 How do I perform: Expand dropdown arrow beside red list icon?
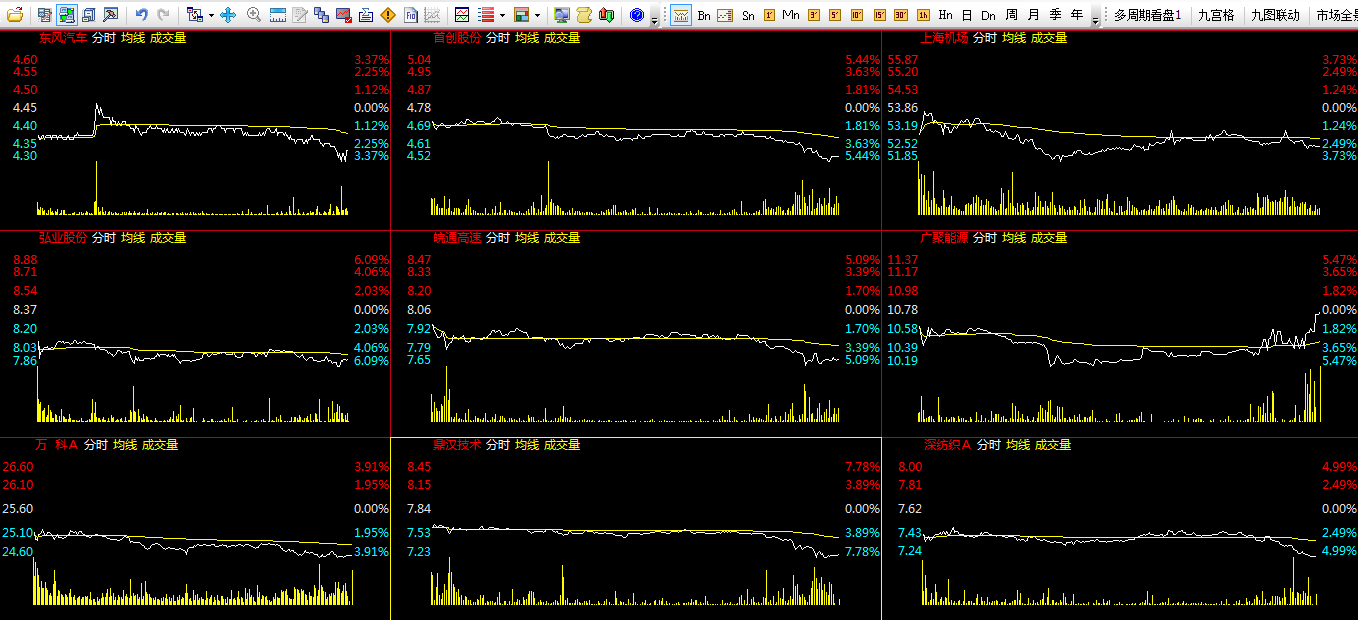pos(502,16)
